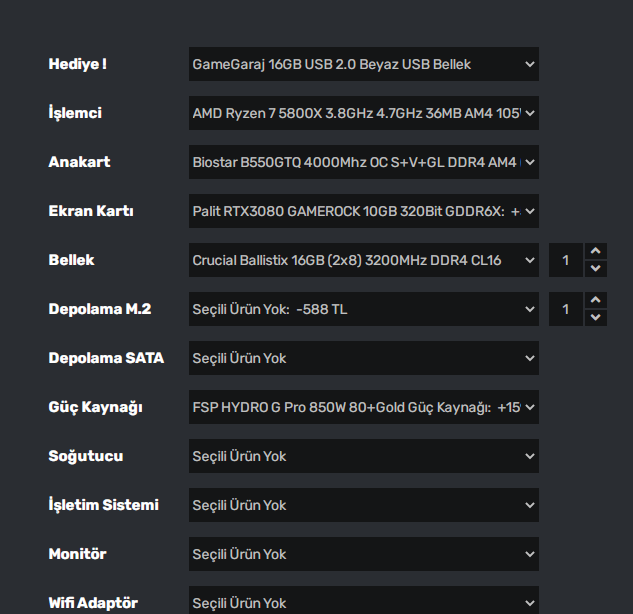633x614 pixels.
Task: Expand the Wifi Adaptör dropdown
Action: point(363,602)
